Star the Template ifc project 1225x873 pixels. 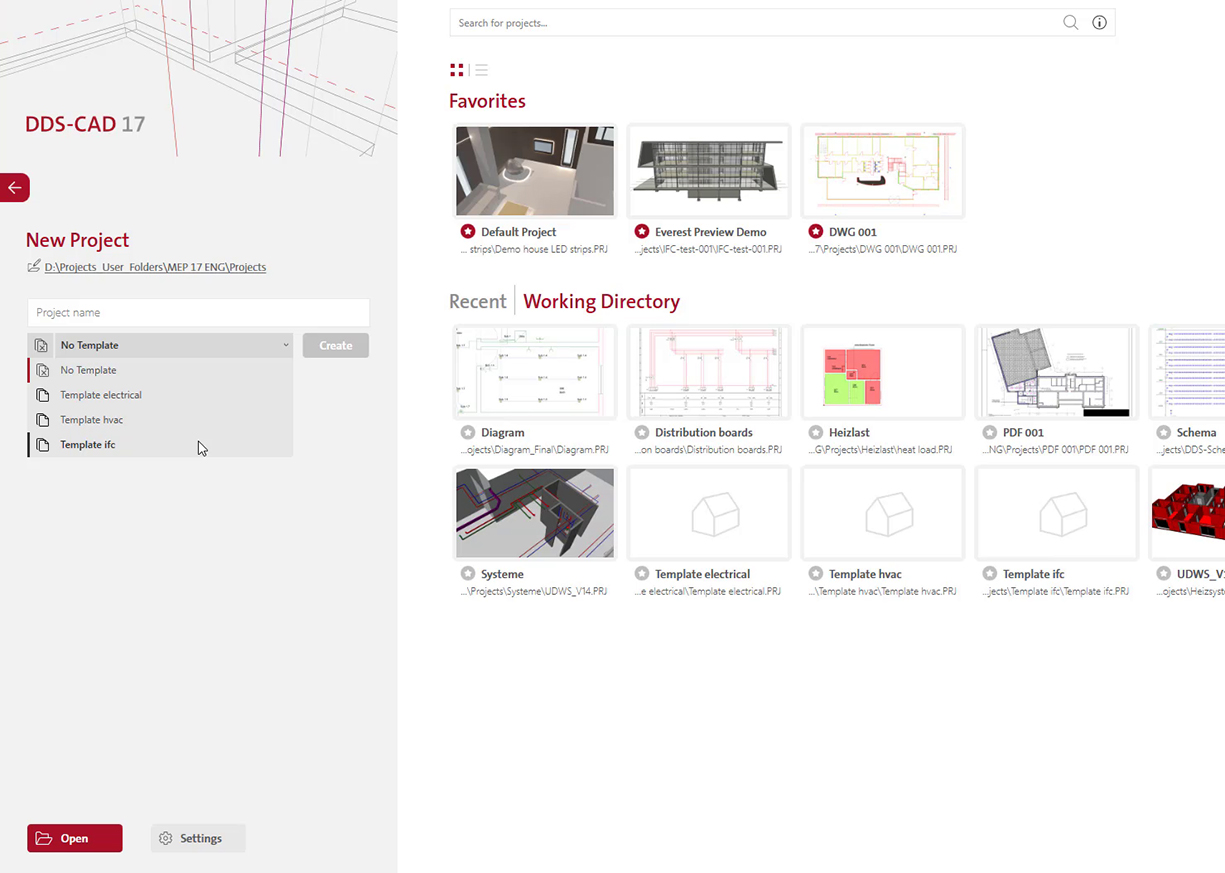990,574
